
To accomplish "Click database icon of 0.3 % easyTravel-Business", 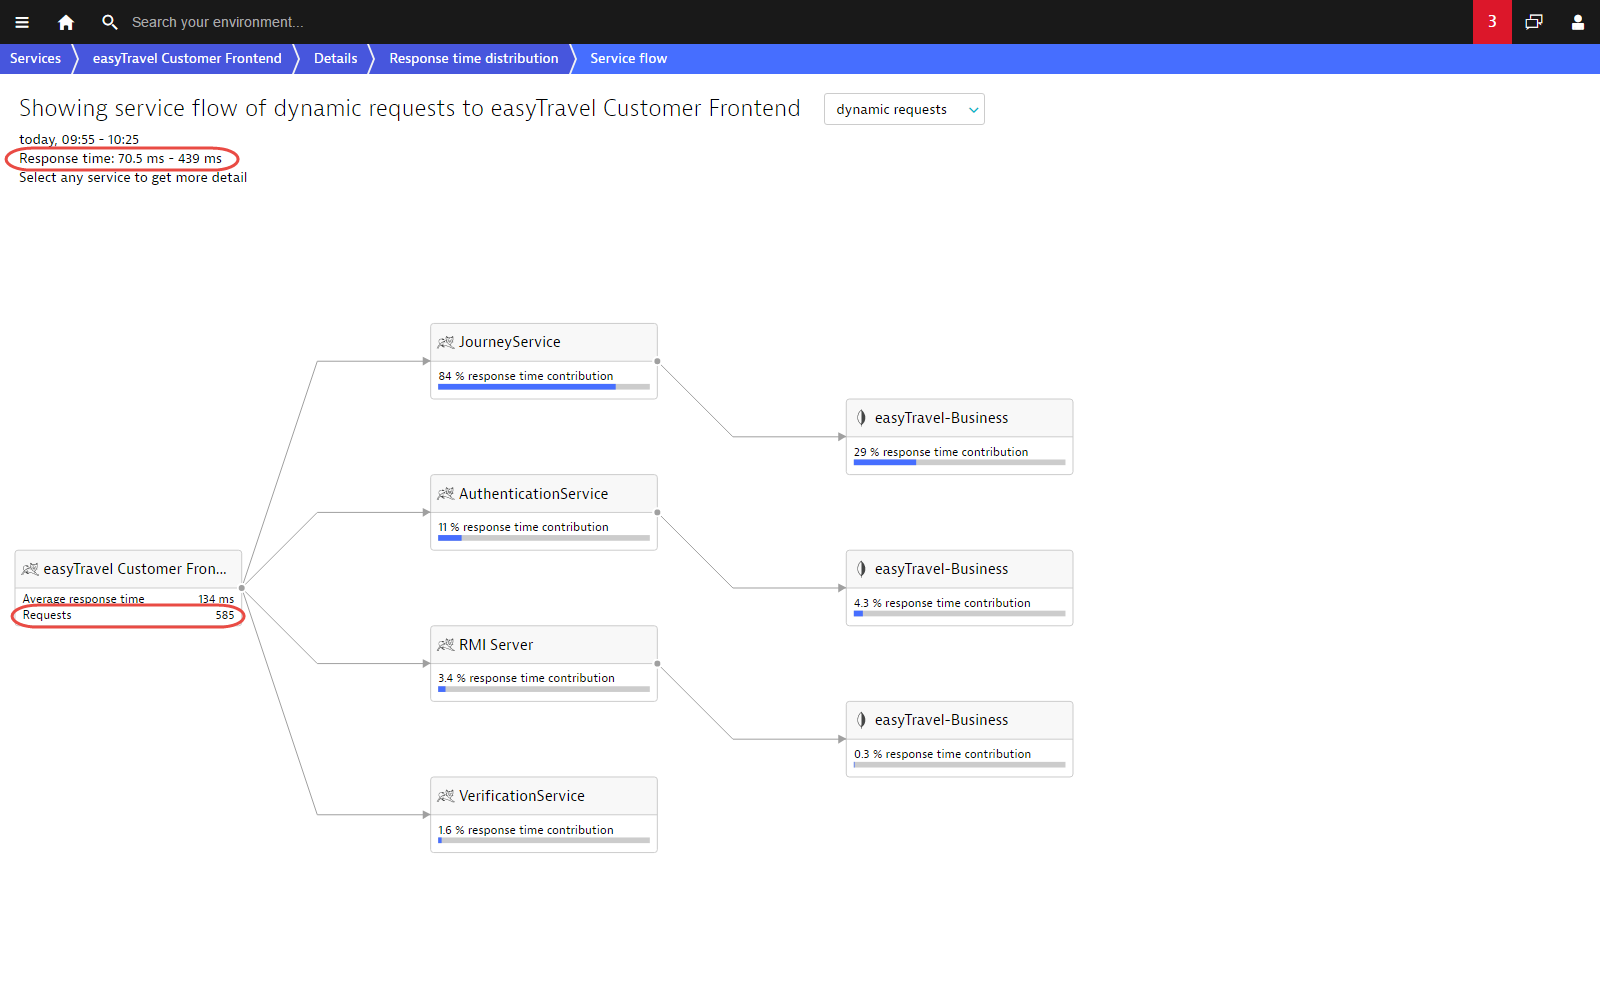I will coord(861,720).
